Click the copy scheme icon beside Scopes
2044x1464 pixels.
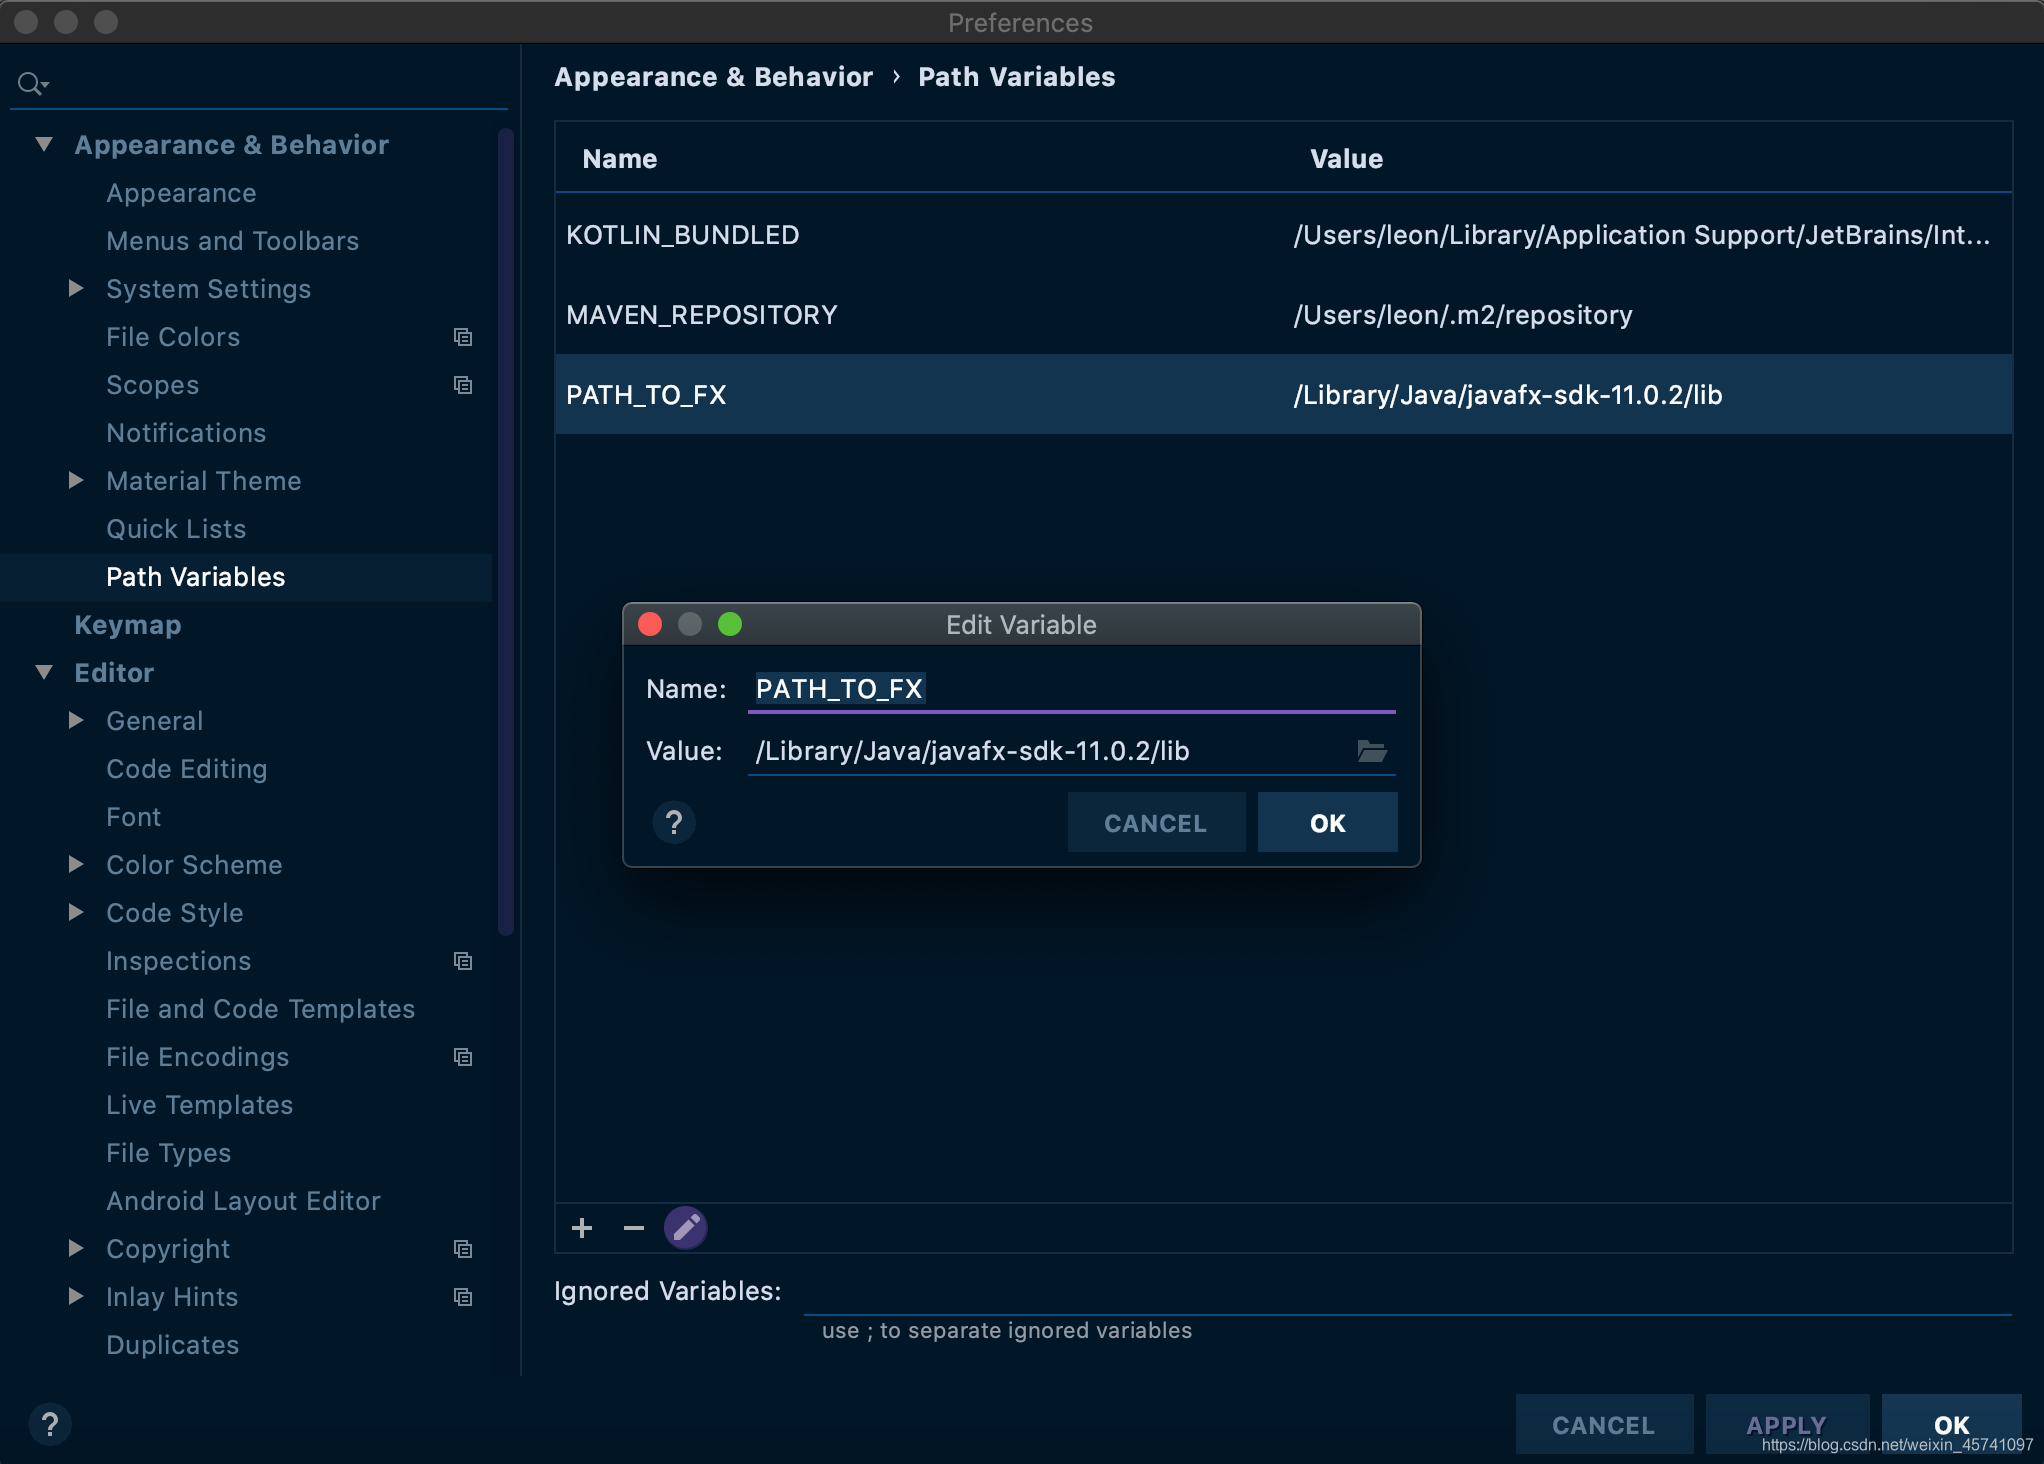pos(463,384)
